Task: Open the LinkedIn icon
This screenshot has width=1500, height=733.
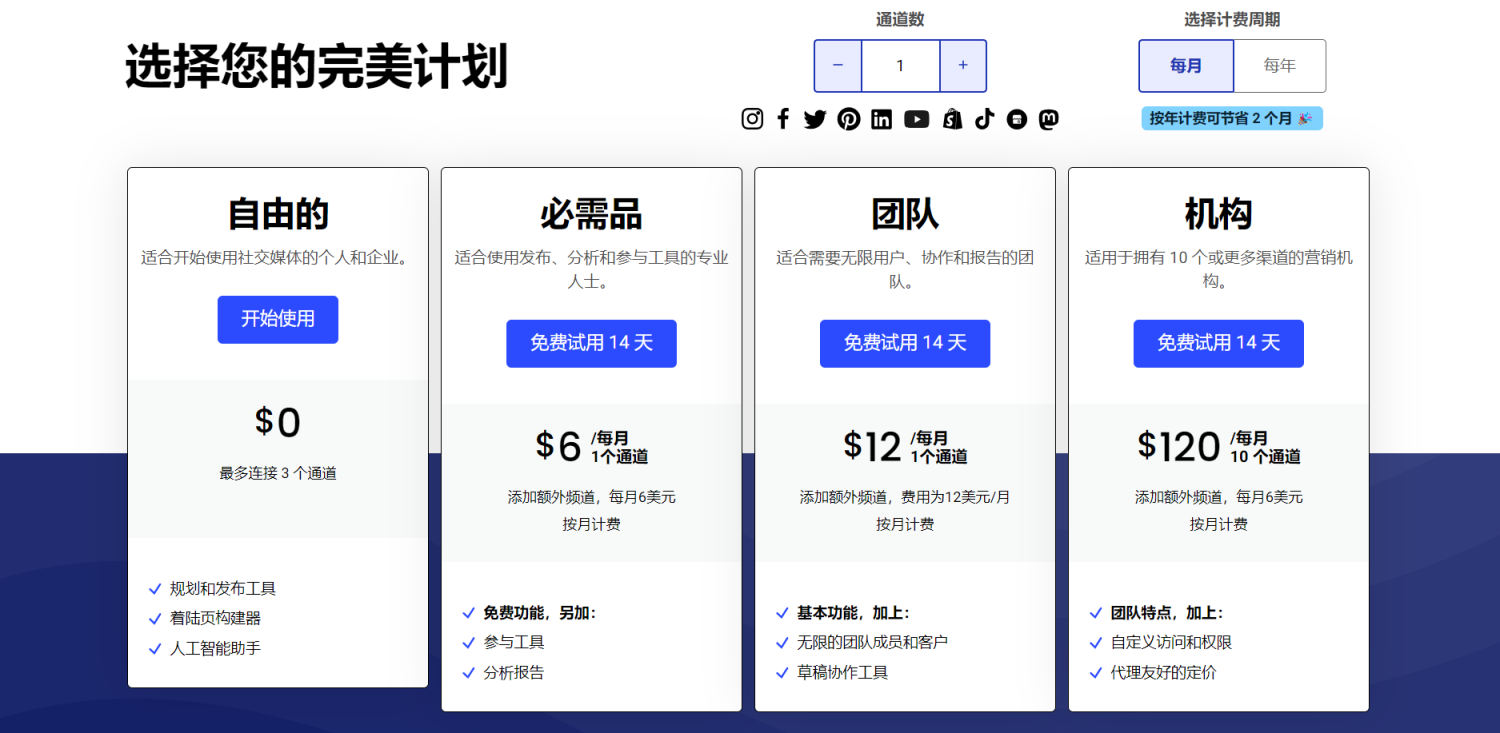Action: pos(881,119)
